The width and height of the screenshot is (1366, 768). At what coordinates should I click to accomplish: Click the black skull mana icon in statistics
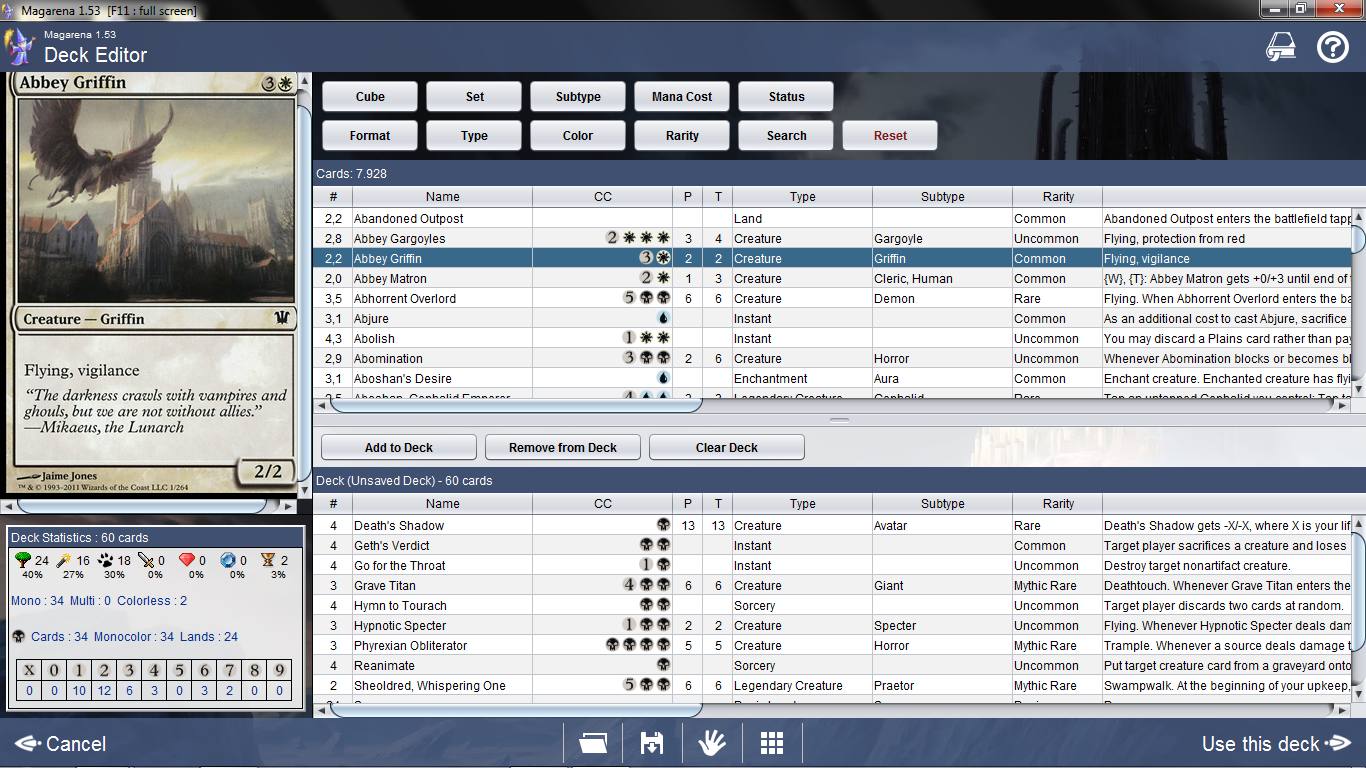(x=18, y=636)
